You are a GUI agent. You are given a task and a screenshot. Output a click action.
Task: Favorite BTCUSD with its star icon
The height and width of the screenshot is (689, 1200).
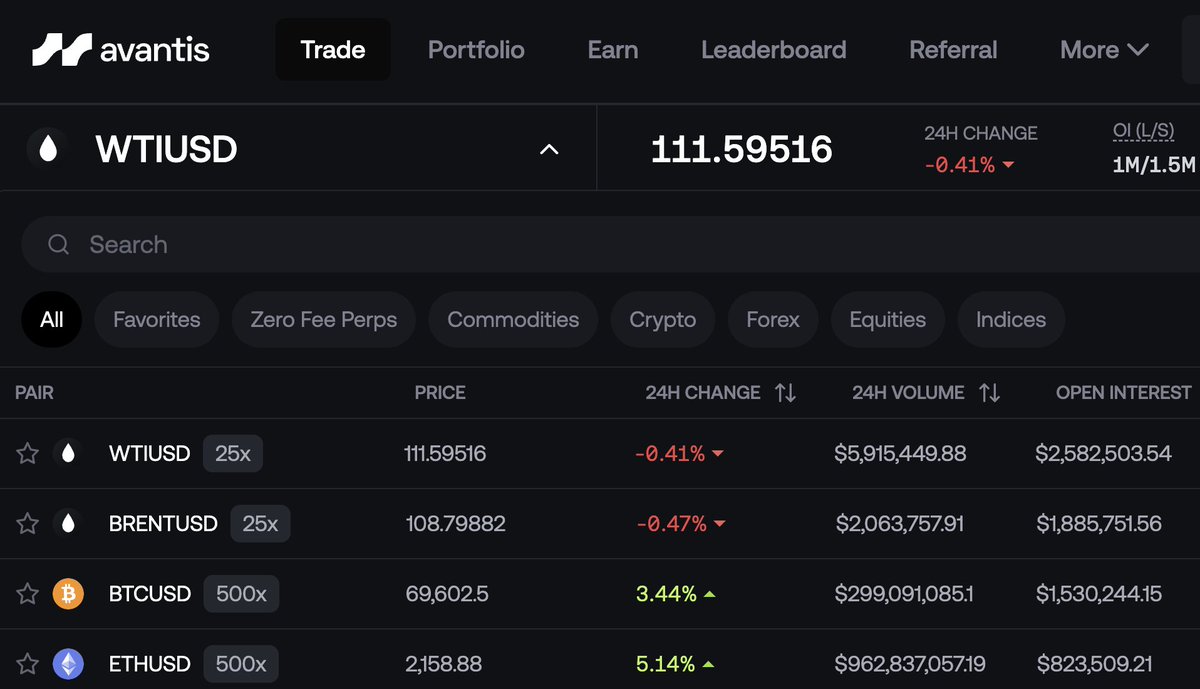click(27, 594)
